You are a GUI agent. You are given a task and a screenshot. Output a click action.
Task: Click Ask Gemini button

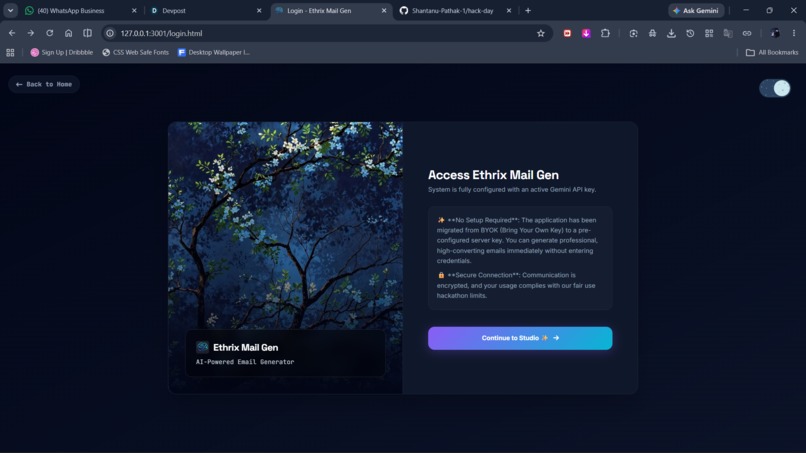point(696,11)
